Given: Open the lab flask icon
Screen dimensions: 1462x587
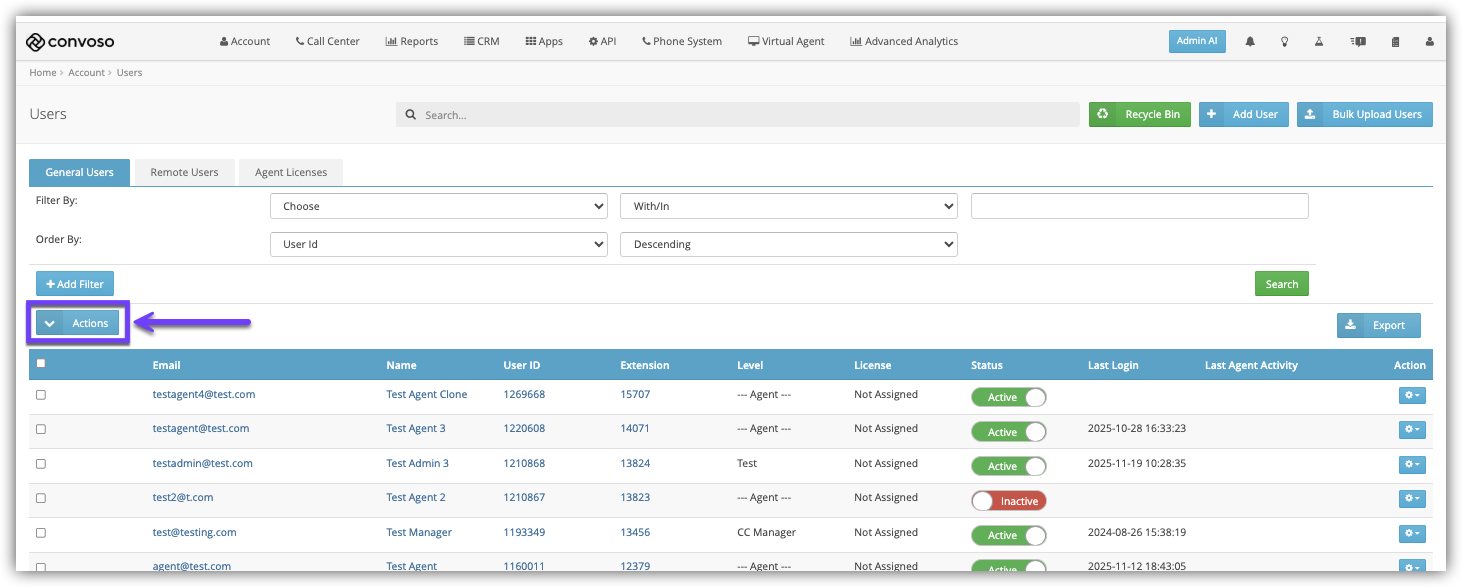Looking at the screenshot, I should coord(1319,42).
